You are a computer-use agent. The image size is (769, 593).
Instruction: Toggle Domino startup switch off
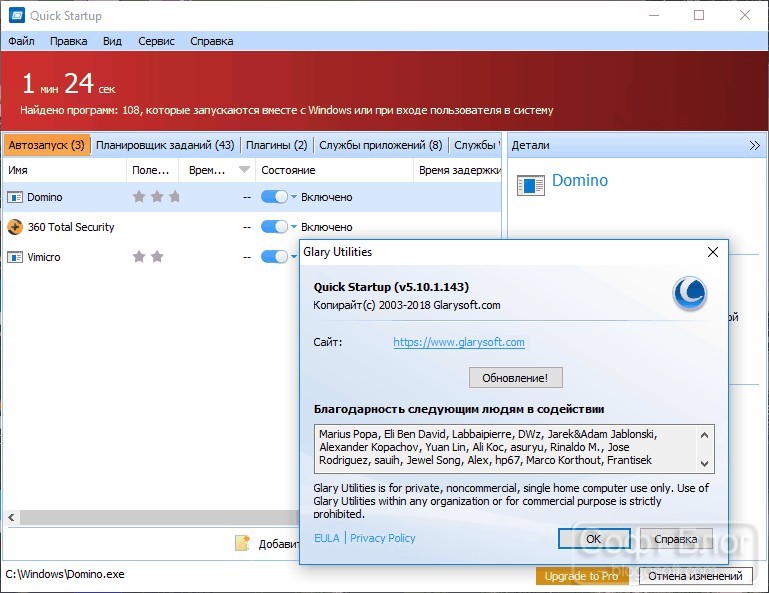point(274,197)
